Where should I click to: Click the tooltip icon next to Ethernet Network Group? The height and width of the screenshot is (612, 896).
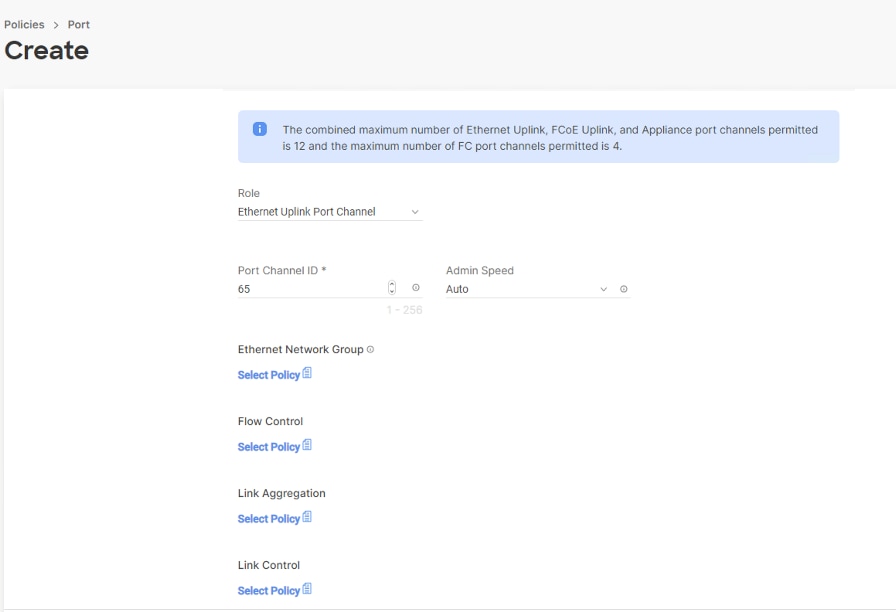coord(370,349)
